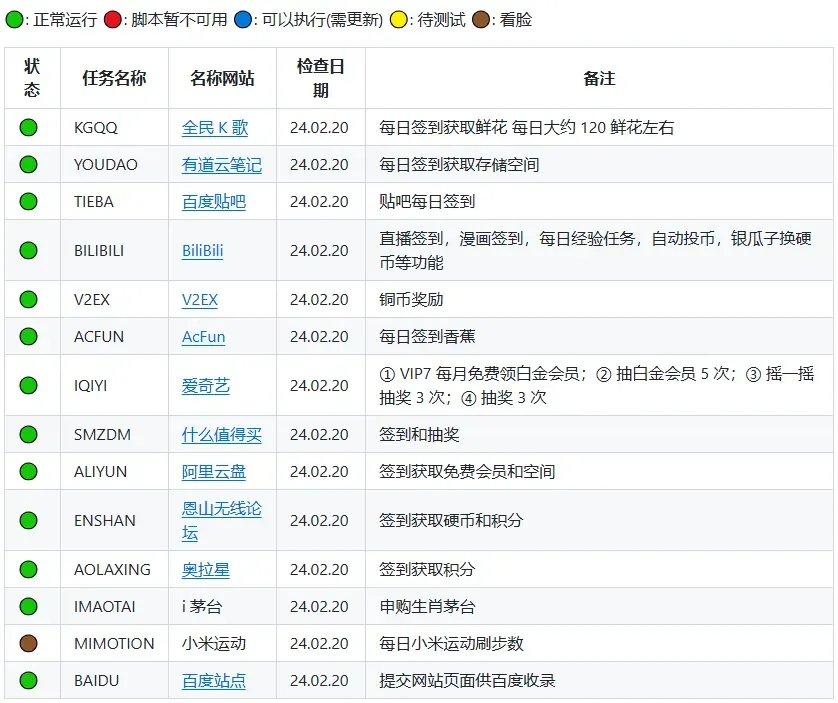
Task: Open the AcFun link
Action: click(x=202, y=336)
